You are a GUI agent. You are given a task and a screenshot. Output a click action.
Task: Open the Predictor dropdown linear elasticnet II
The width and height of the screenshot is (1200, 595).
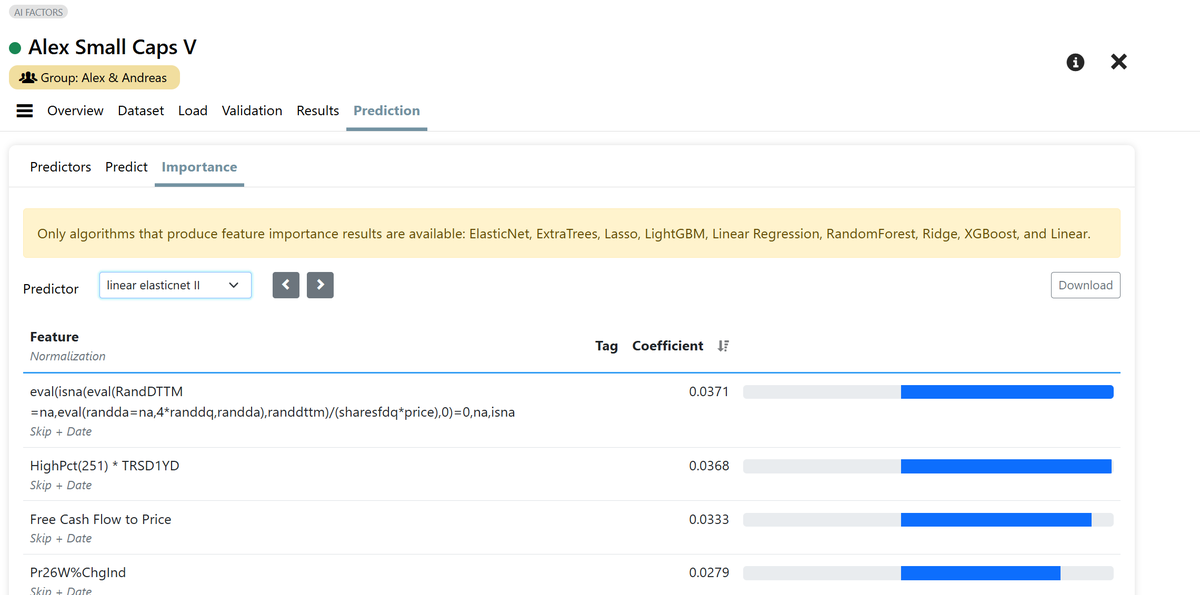(175, 285)
